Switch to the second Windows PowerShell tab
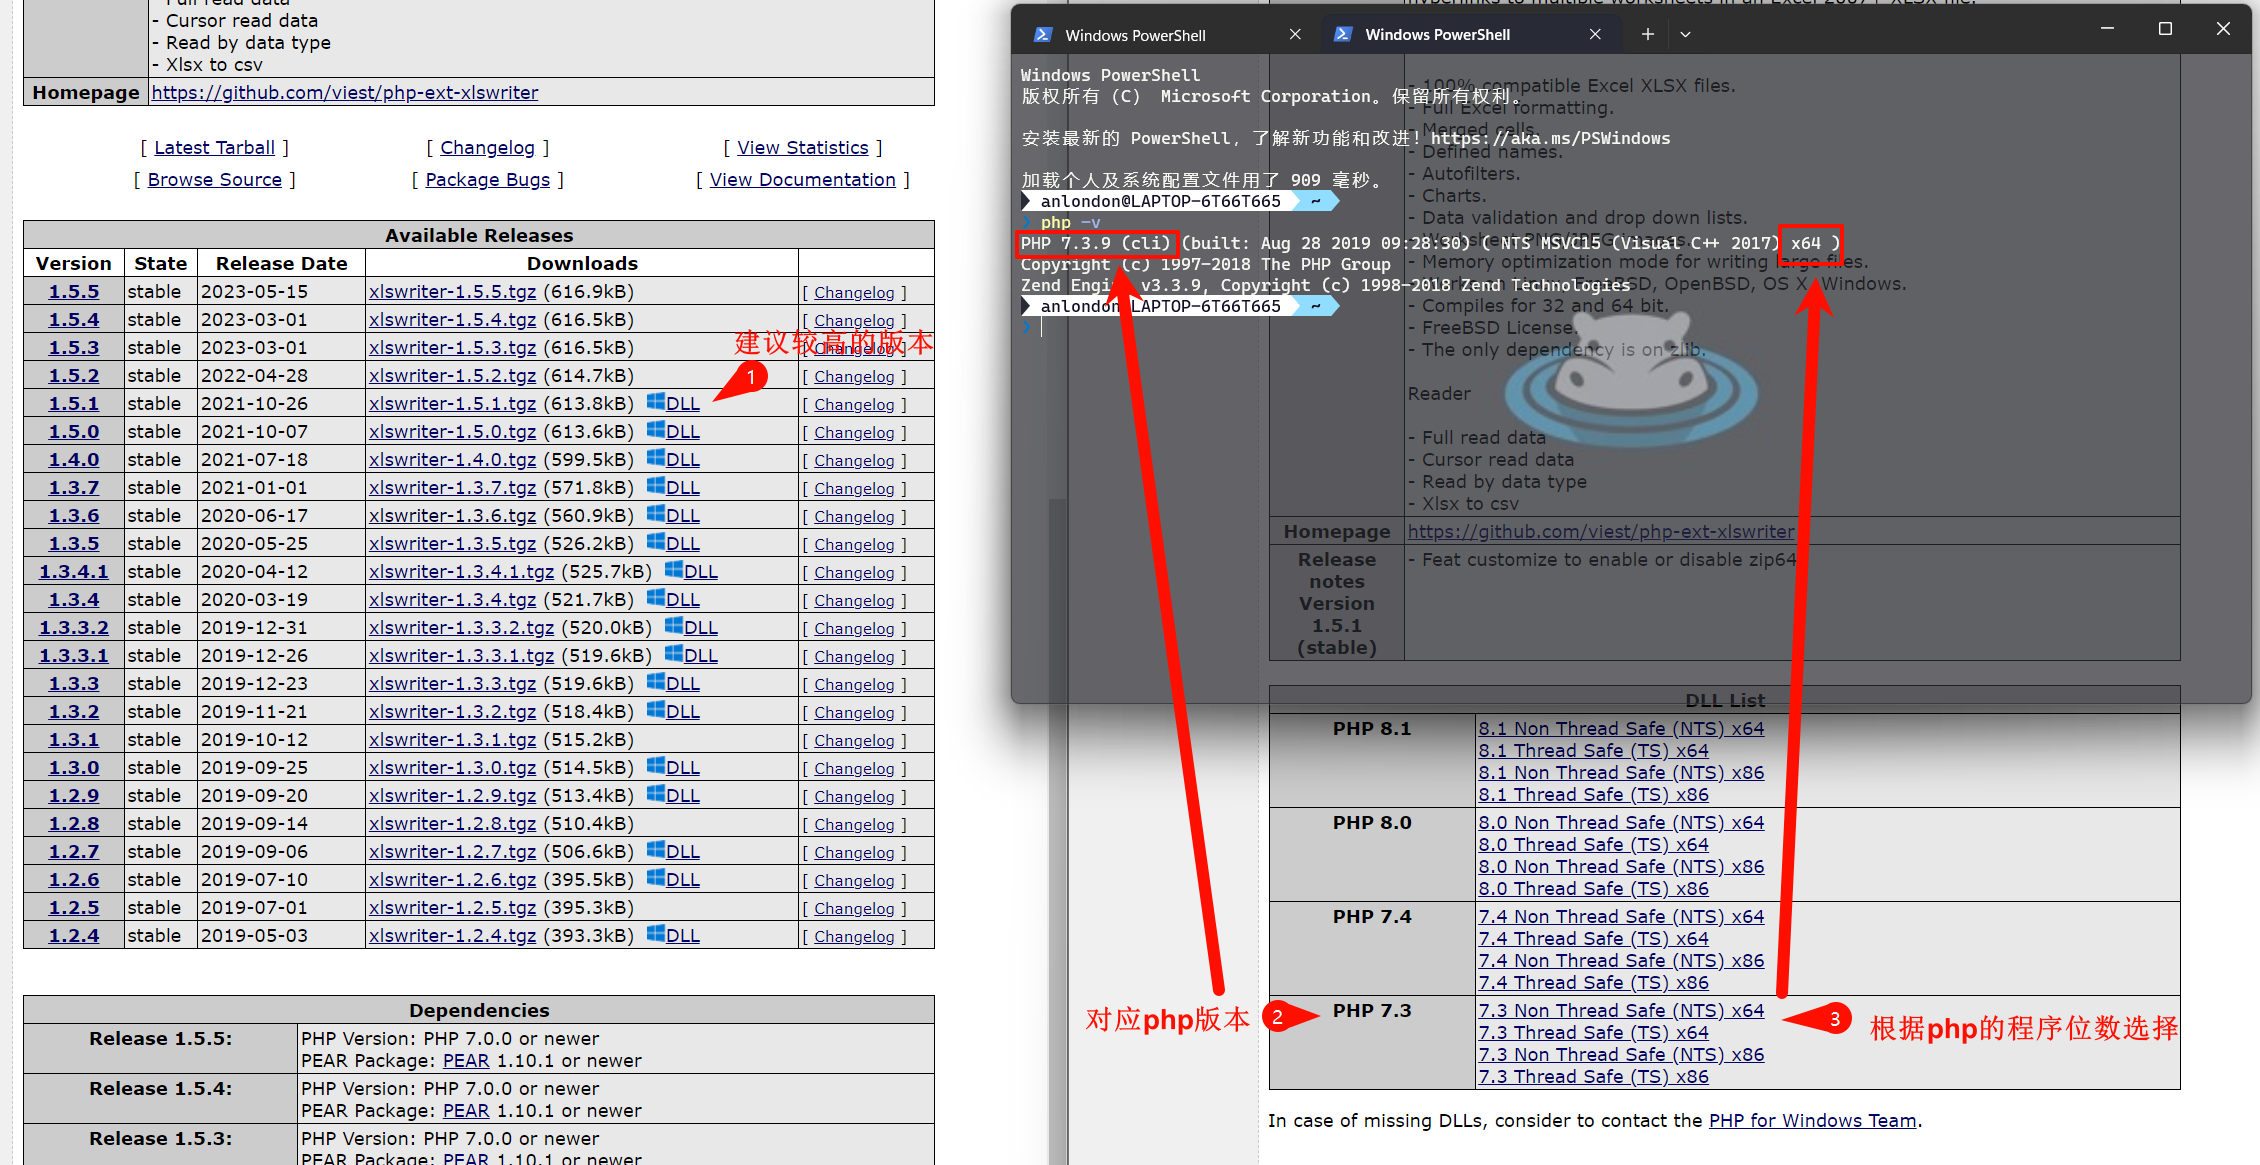Image resolution: width=2260 pixels, height=1165 pixels. pyautogui.click(x=1437, y=35)
